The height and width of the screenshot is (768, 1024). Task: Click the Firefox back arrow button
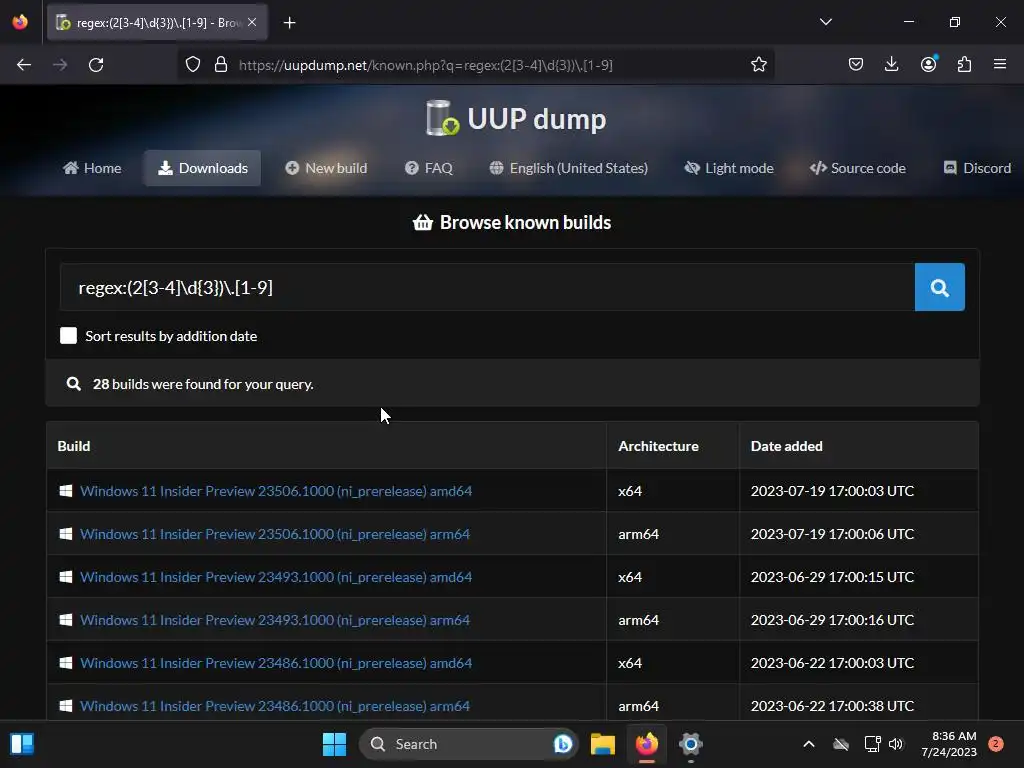[24, 65]
